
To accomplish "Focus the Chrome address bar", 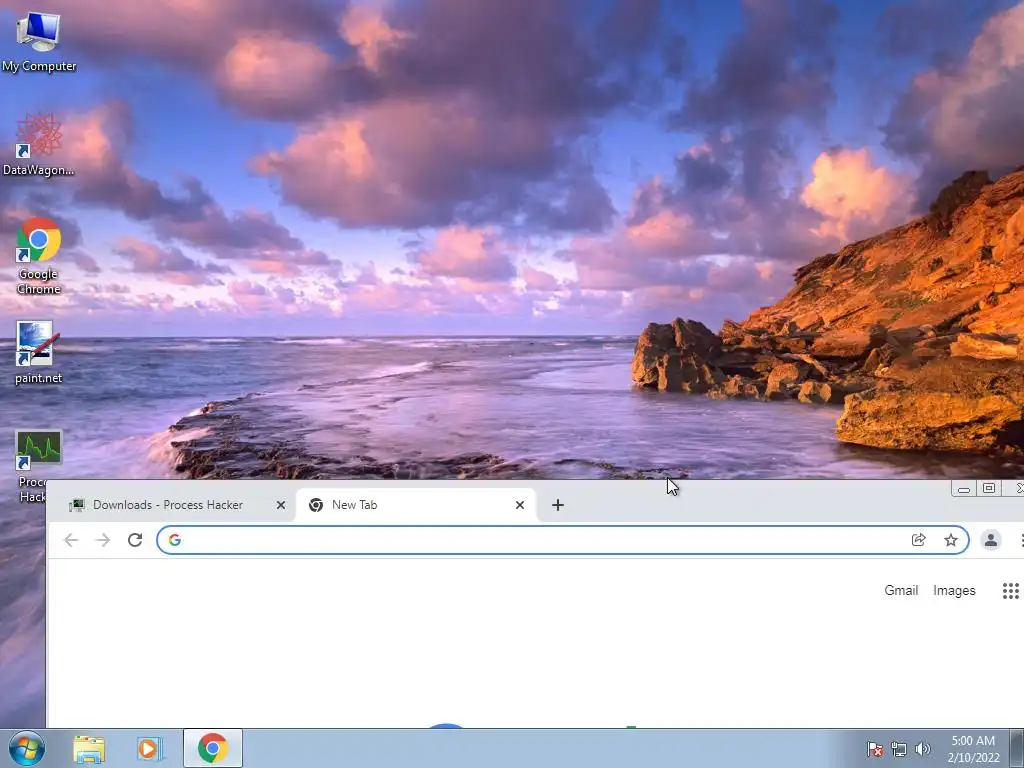I will (562, 540).
